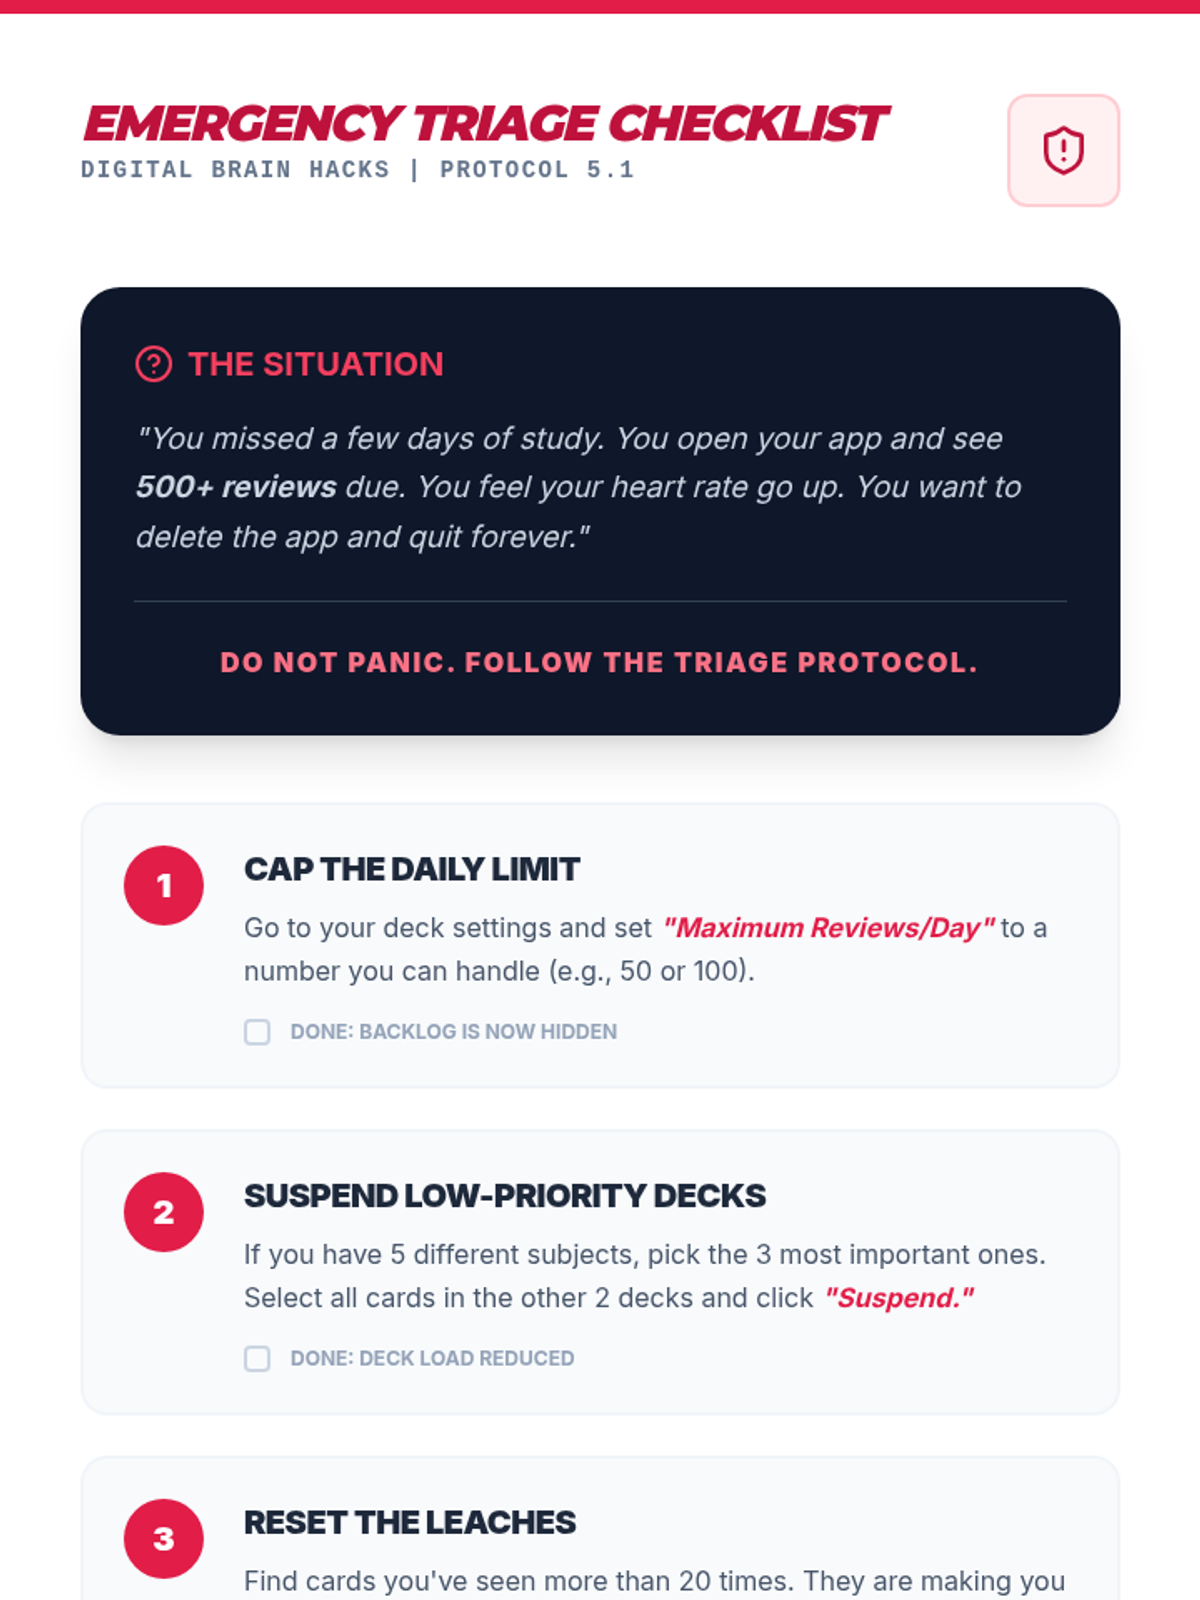
Task: Click the question mark situation icon
Action: [154, 364]
